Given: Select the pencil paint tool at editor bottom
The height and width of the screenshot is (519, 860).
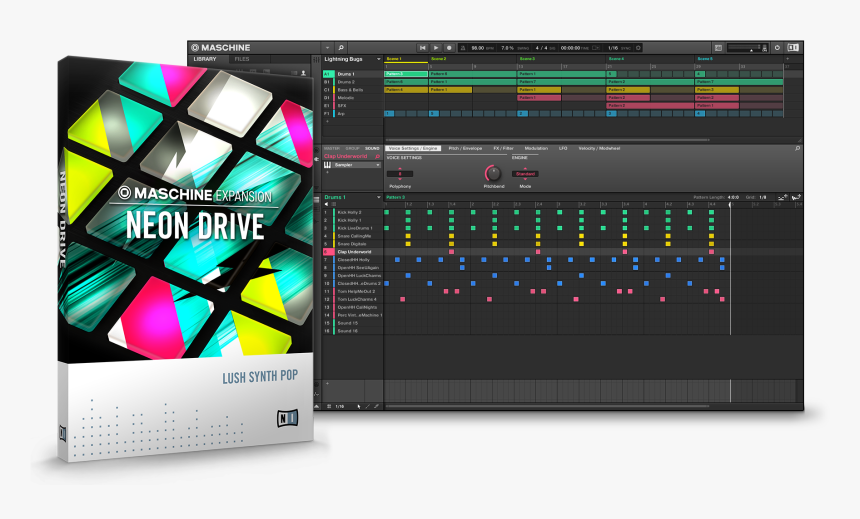Looking at the screenshot, I should pos(367,407).
